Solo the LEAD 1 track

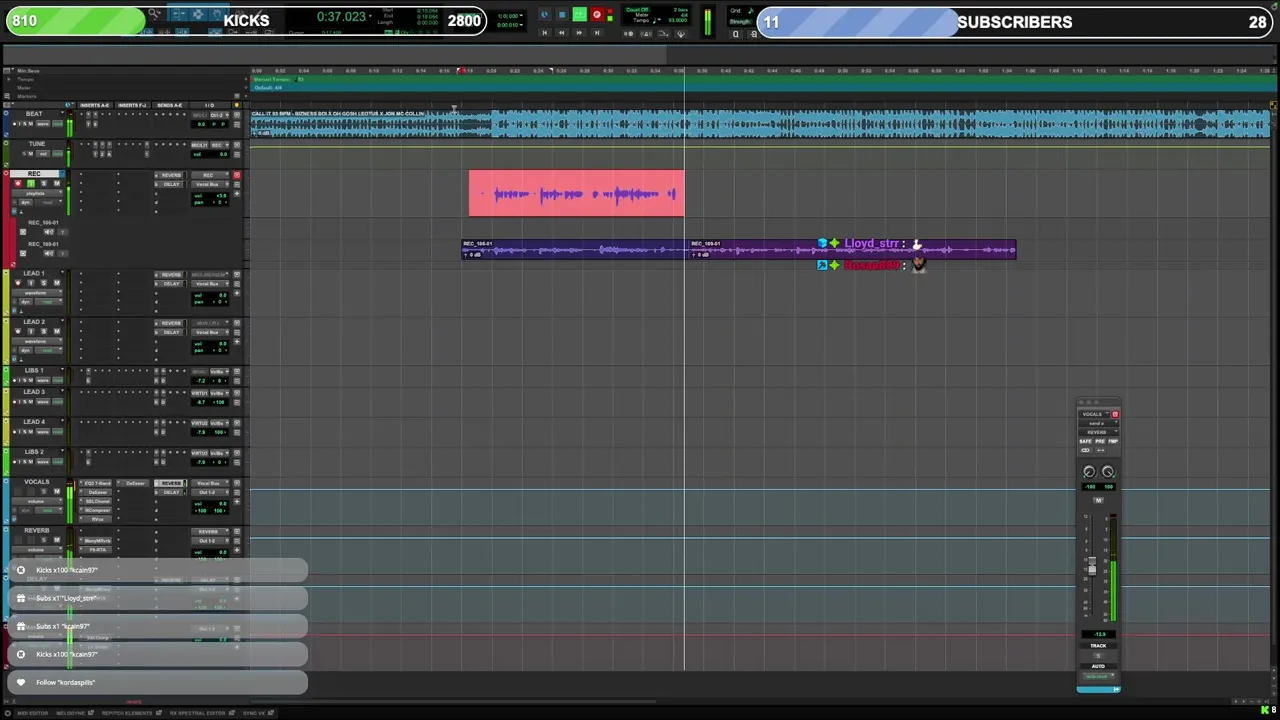tap(44, 283)
